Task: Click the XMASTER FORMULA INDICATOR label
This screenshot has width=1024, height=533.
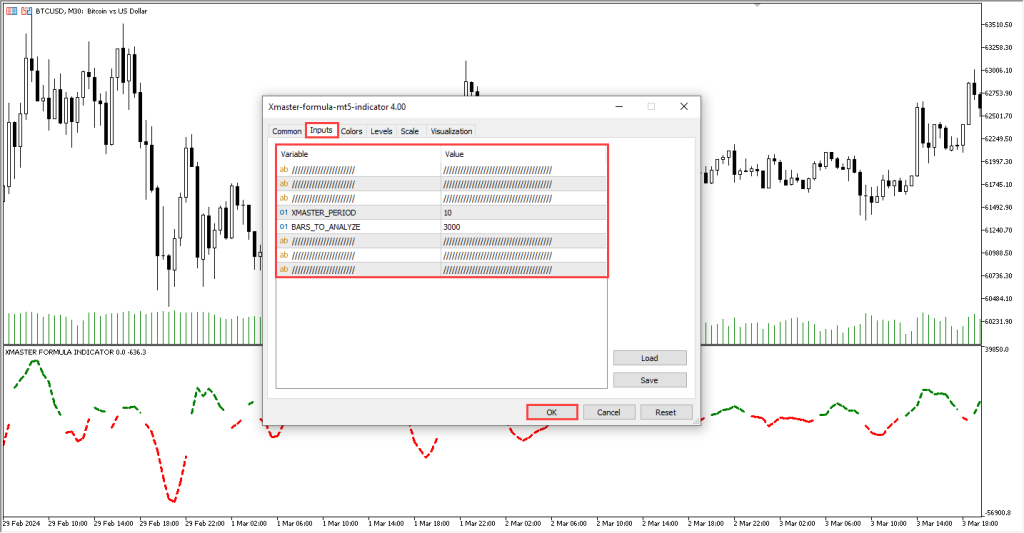Action: pos(75,352)
